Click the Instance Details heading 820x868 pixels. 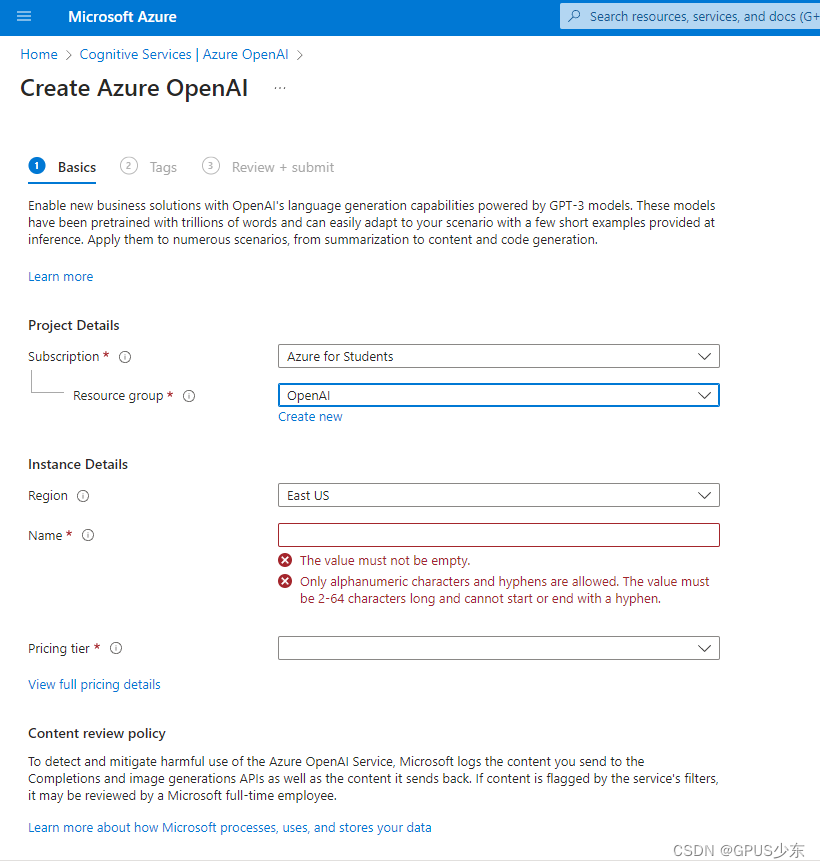point(78,464)
